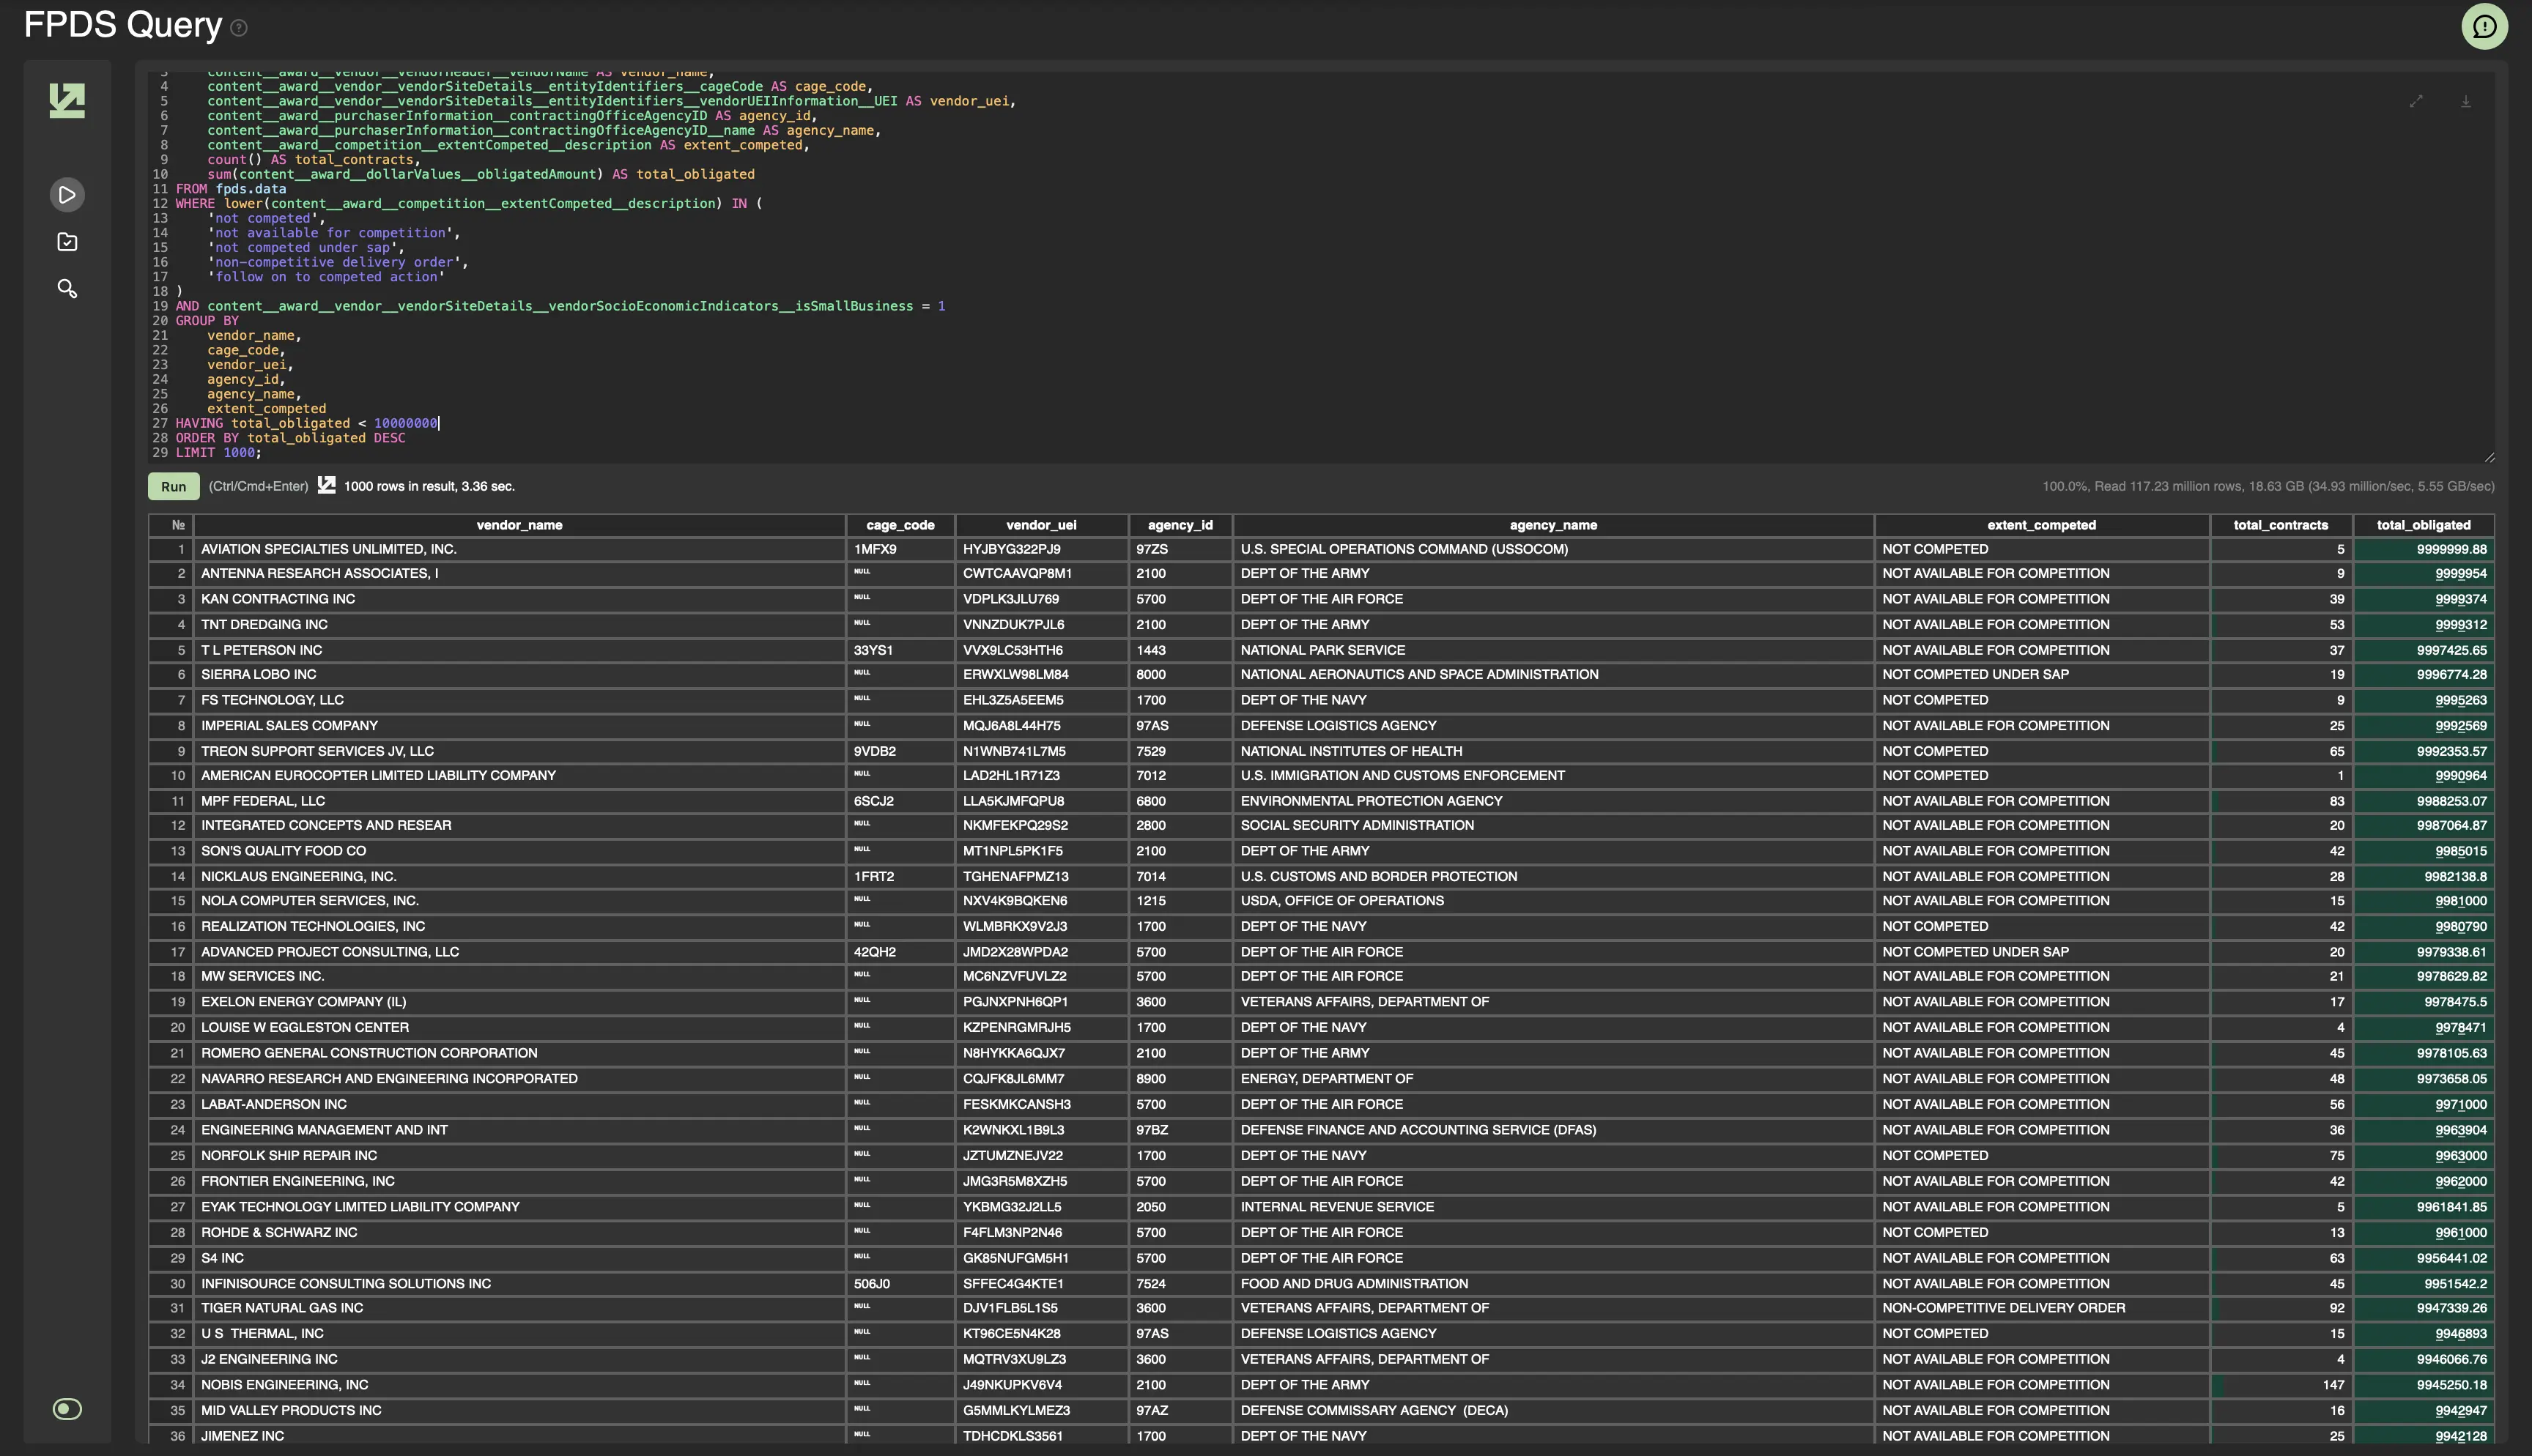Click NATIONAL AERONAUTICS AND SPACE ADMINISTRATION cell
The height and width of the screenshot is (1456, 2532).
(x=1553, y=675)
